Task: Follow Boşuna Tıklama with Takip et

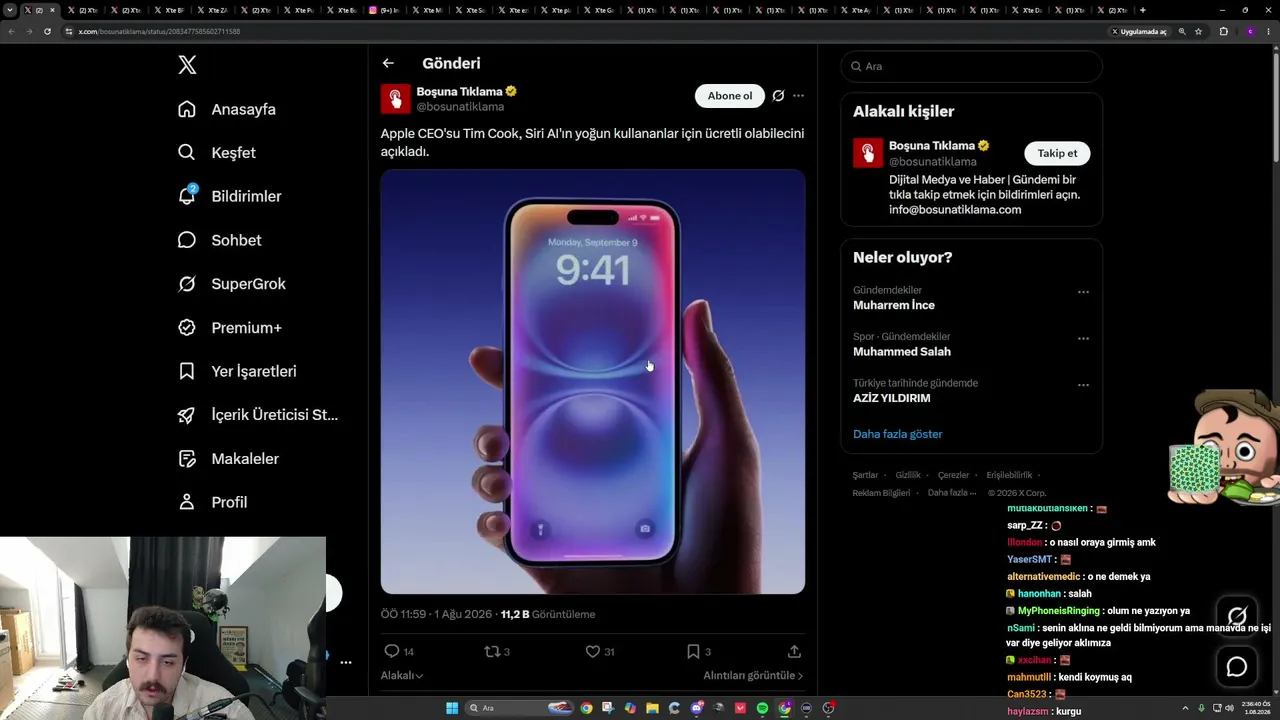Action: pos(1057,153)
